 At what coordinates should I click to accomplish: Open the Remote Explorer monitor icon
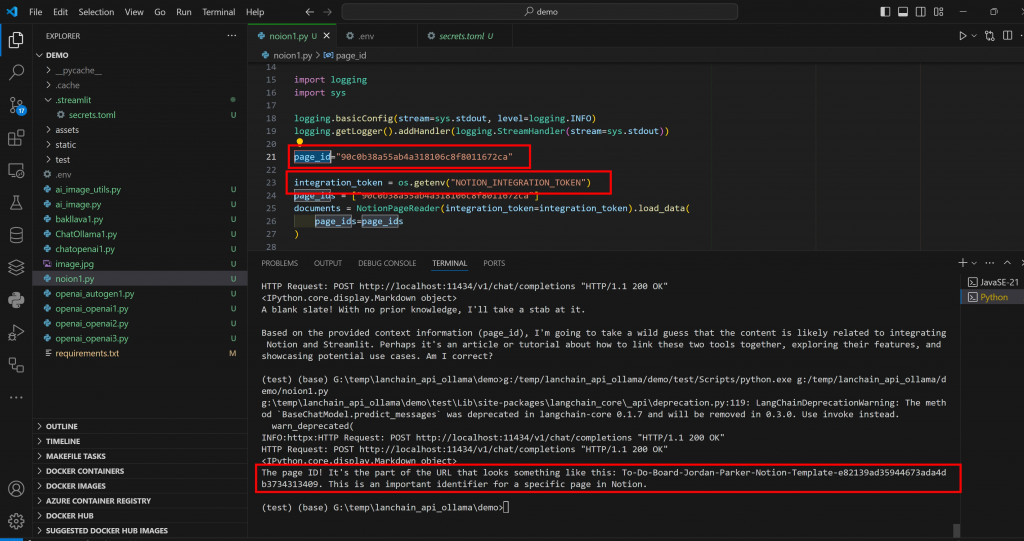pos(16,171)
